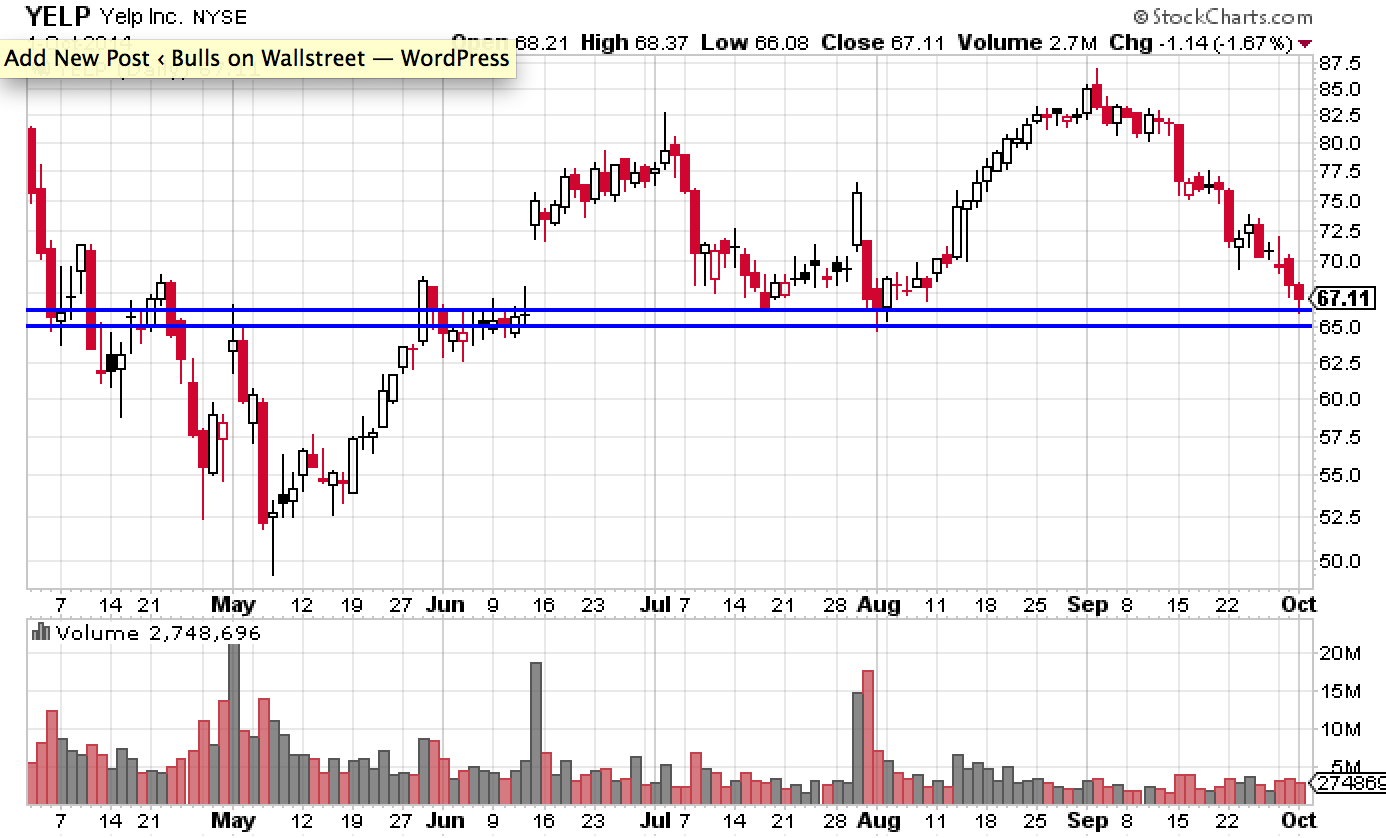Click the 70.0 price axis label

[x=1340, y=262]
